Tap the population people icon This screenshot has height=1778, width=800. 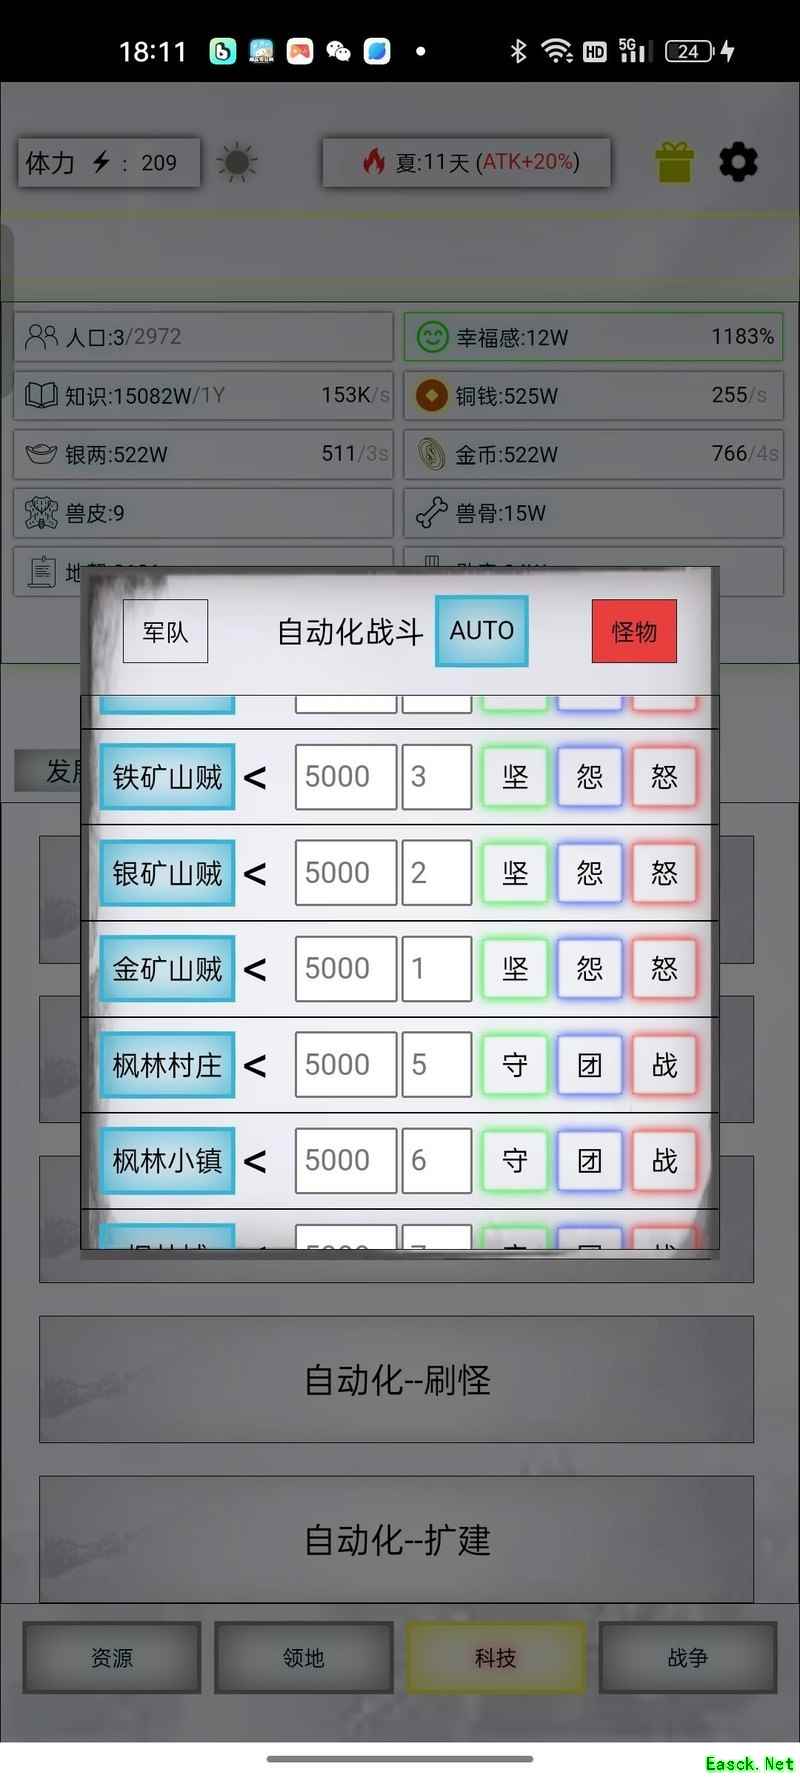click(41, 337)
